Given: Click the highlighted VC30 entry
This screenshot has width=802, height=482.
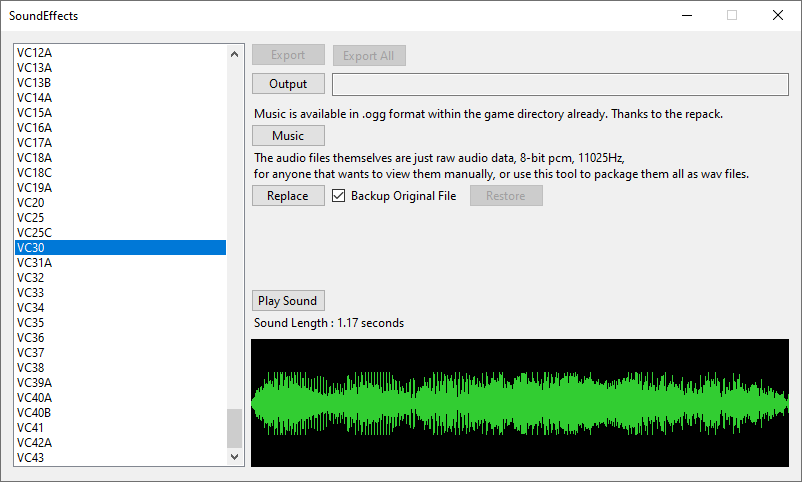Looking at the screenshot, I should point(121,248).
